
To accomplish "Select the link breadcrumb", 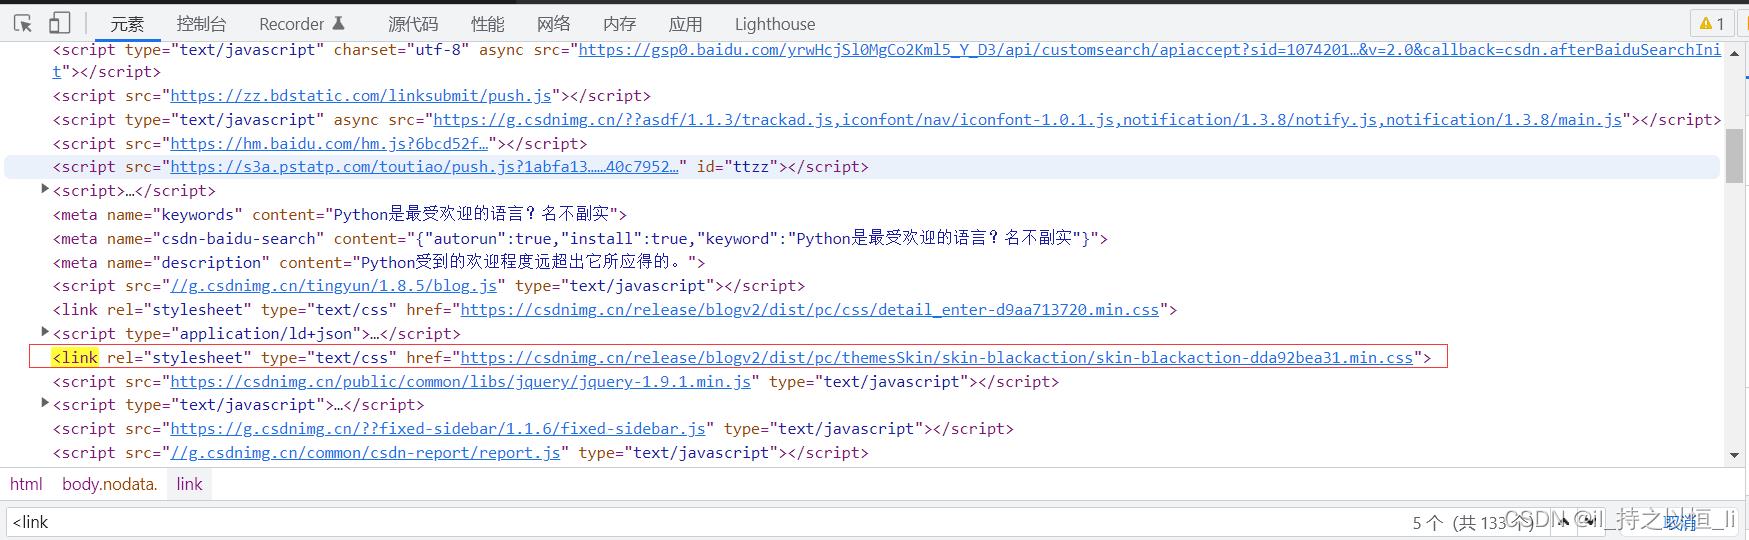I will (189, 484).
